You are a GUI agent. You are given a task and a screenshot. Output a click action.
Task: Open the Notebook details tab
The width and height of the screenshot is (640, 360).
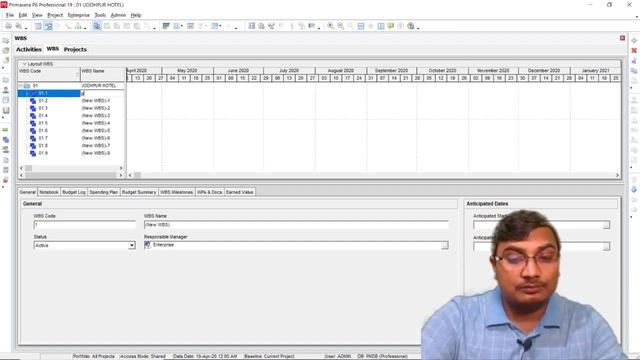[x=49, y=192]
